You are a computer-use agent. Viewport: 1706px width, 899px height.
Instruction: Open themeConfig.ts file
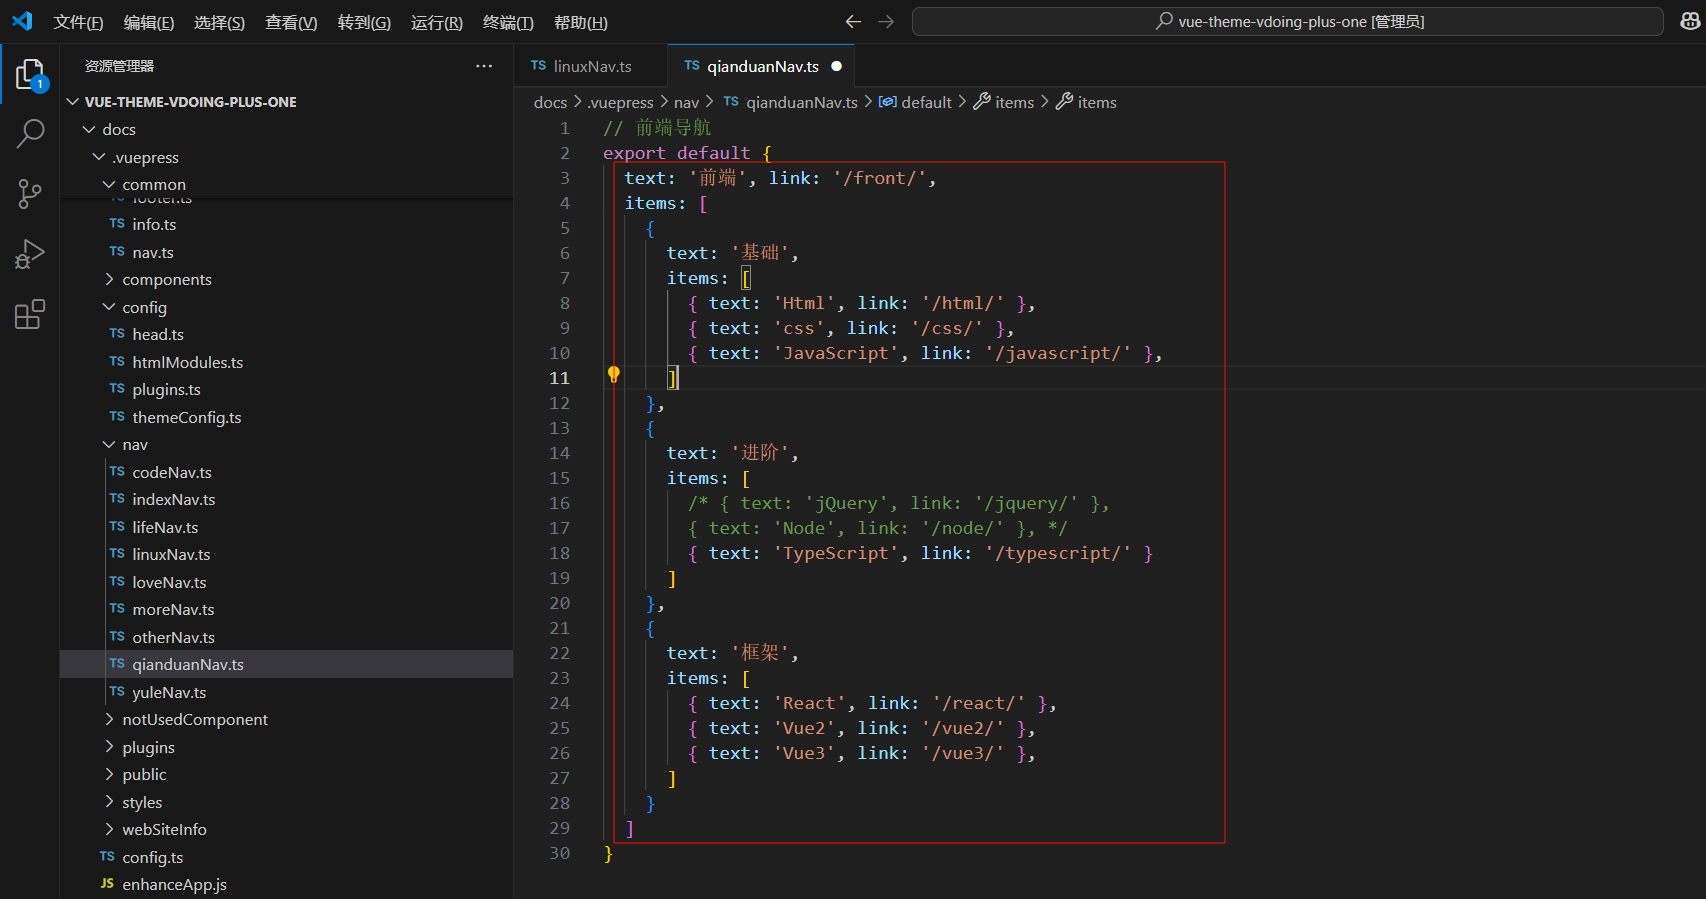(286, 417)
